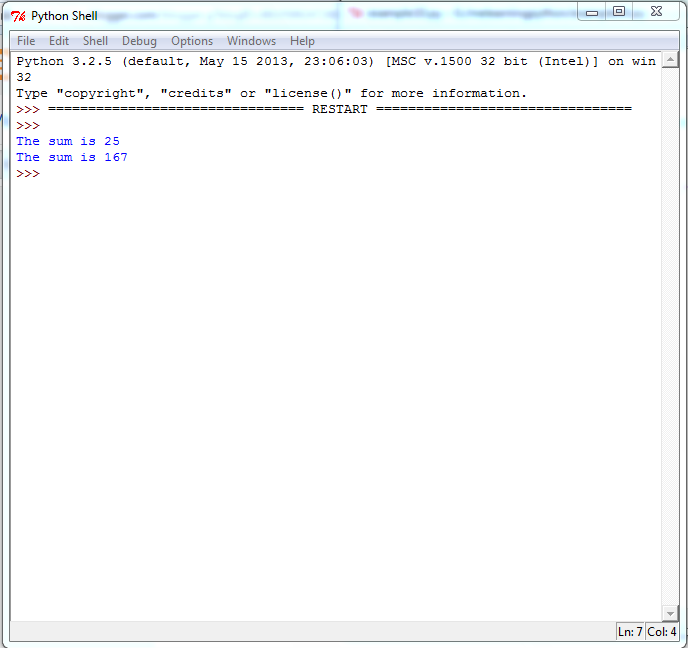Minimize the Python Shell window

(x=592, y=12)
